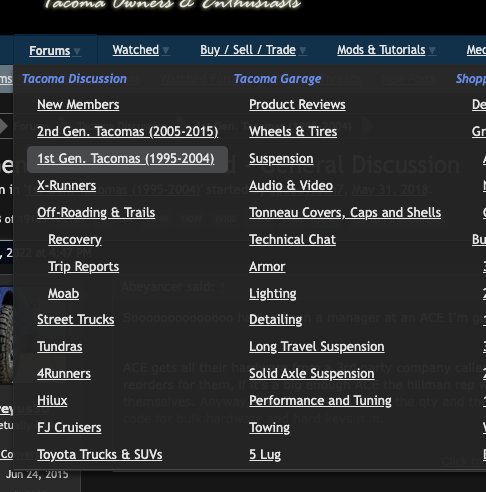
Task: Open the Product Reviews forum
Action: pos(297,105)
